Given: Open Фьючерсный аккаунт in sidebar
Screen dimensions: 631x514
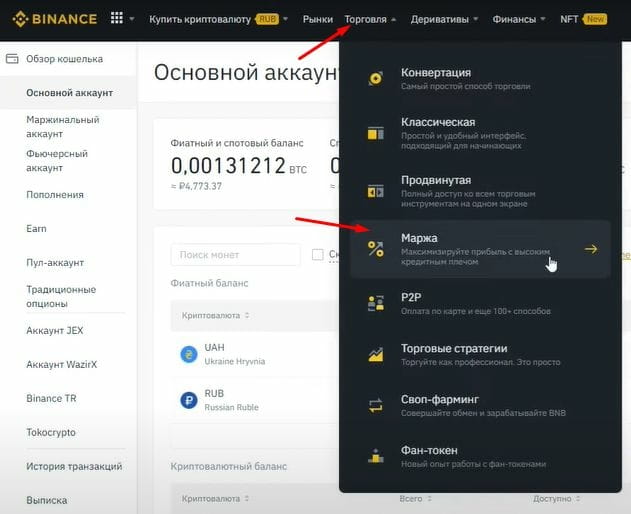Looking at the screenshot, I should pyautogui.click(x=57, y=161).
